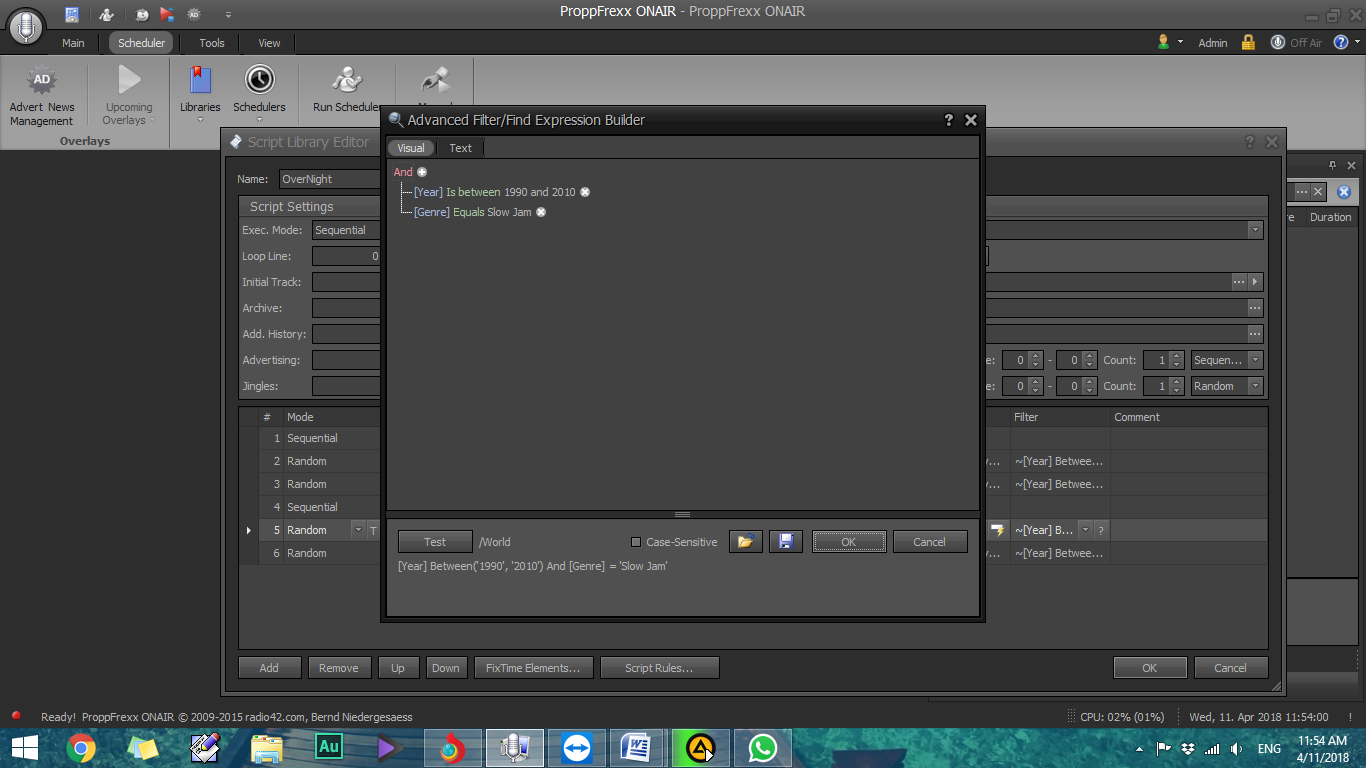Open the quick access toolbar customize arrow
This screenshot has height=768, width=1366.
(228, 15)
